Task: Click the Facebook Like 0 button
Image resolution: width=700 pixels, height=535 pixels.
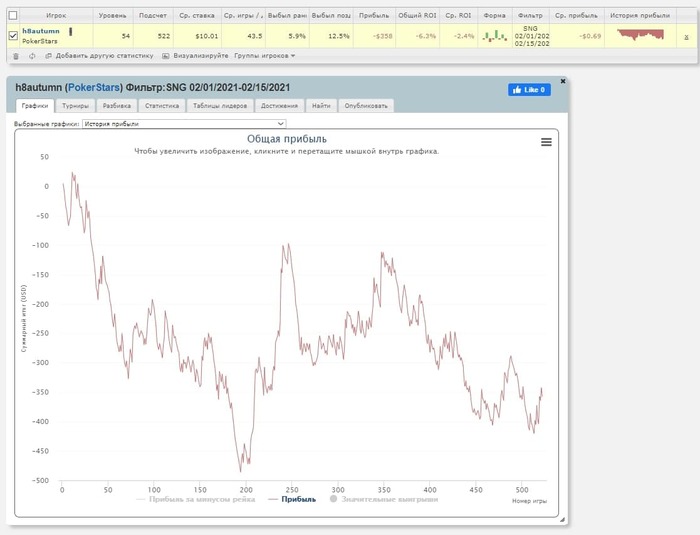Action: point(529,90)
